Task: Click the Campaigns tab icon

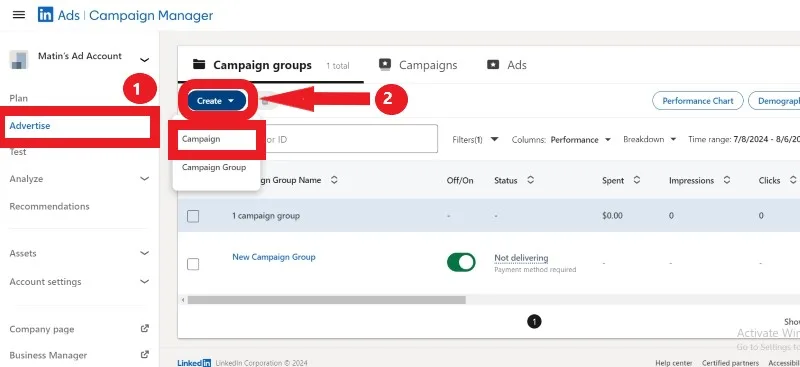Action: coord(385,64)
